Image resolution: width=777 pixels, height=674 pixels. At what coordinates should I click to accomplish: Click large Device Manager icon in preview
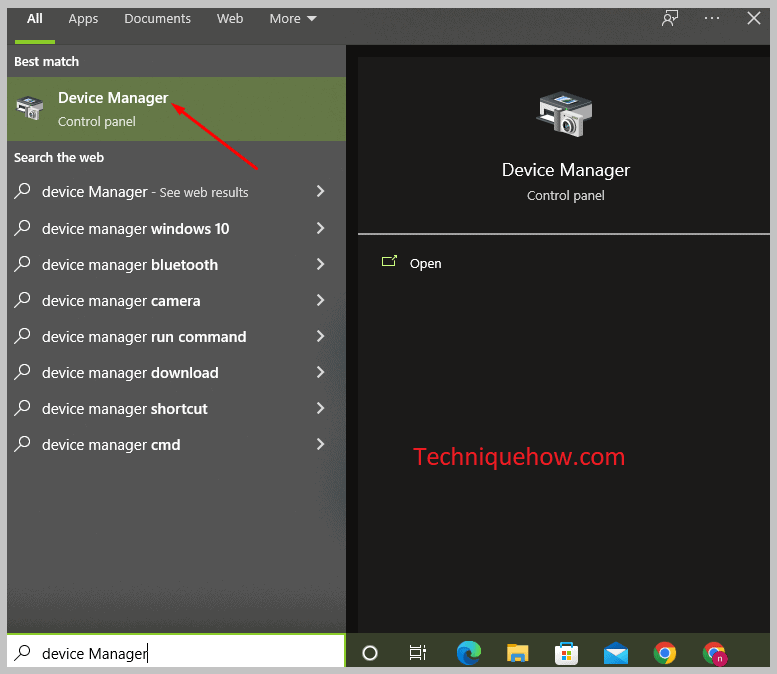click(565, 114)
